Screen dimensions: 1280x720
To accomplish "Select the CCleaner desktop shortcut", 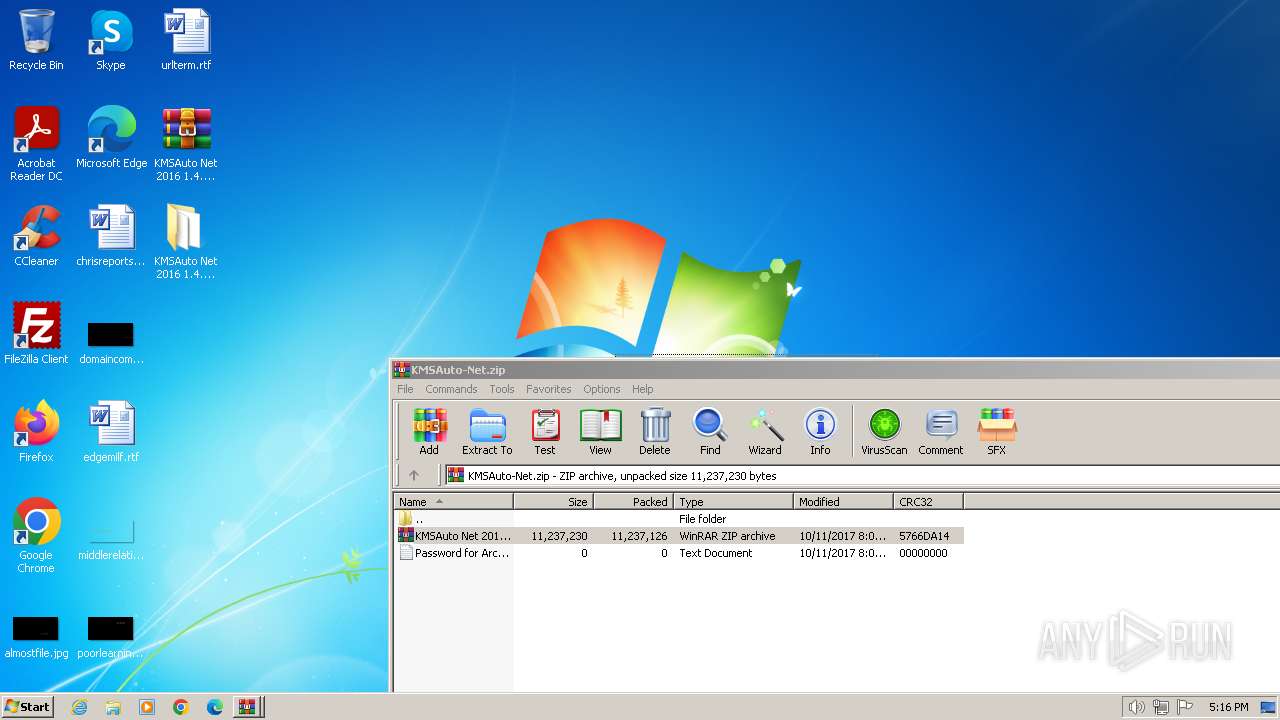I will (36, 236).
